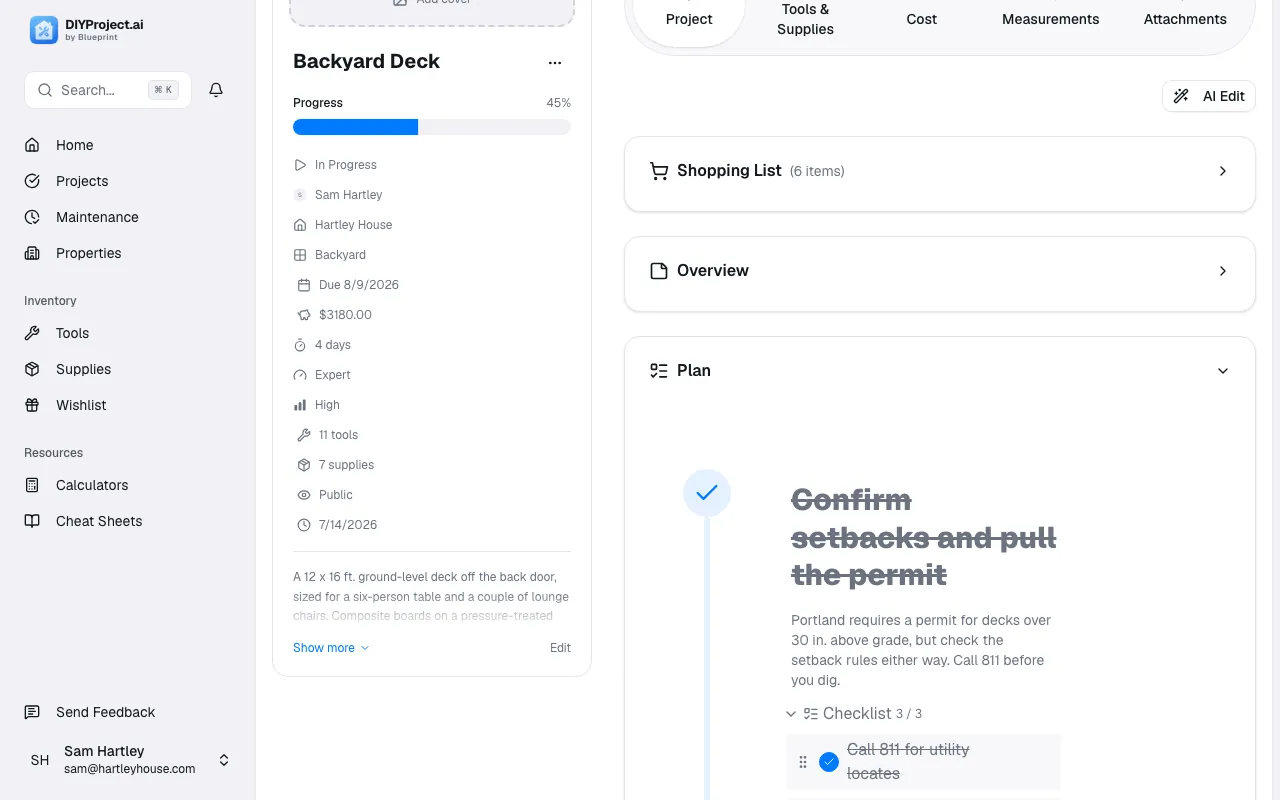1280x800 pixels.
Task: Click the wrench icon beside 11 tools
Action: pyautogui.click(x=304, y=435)
